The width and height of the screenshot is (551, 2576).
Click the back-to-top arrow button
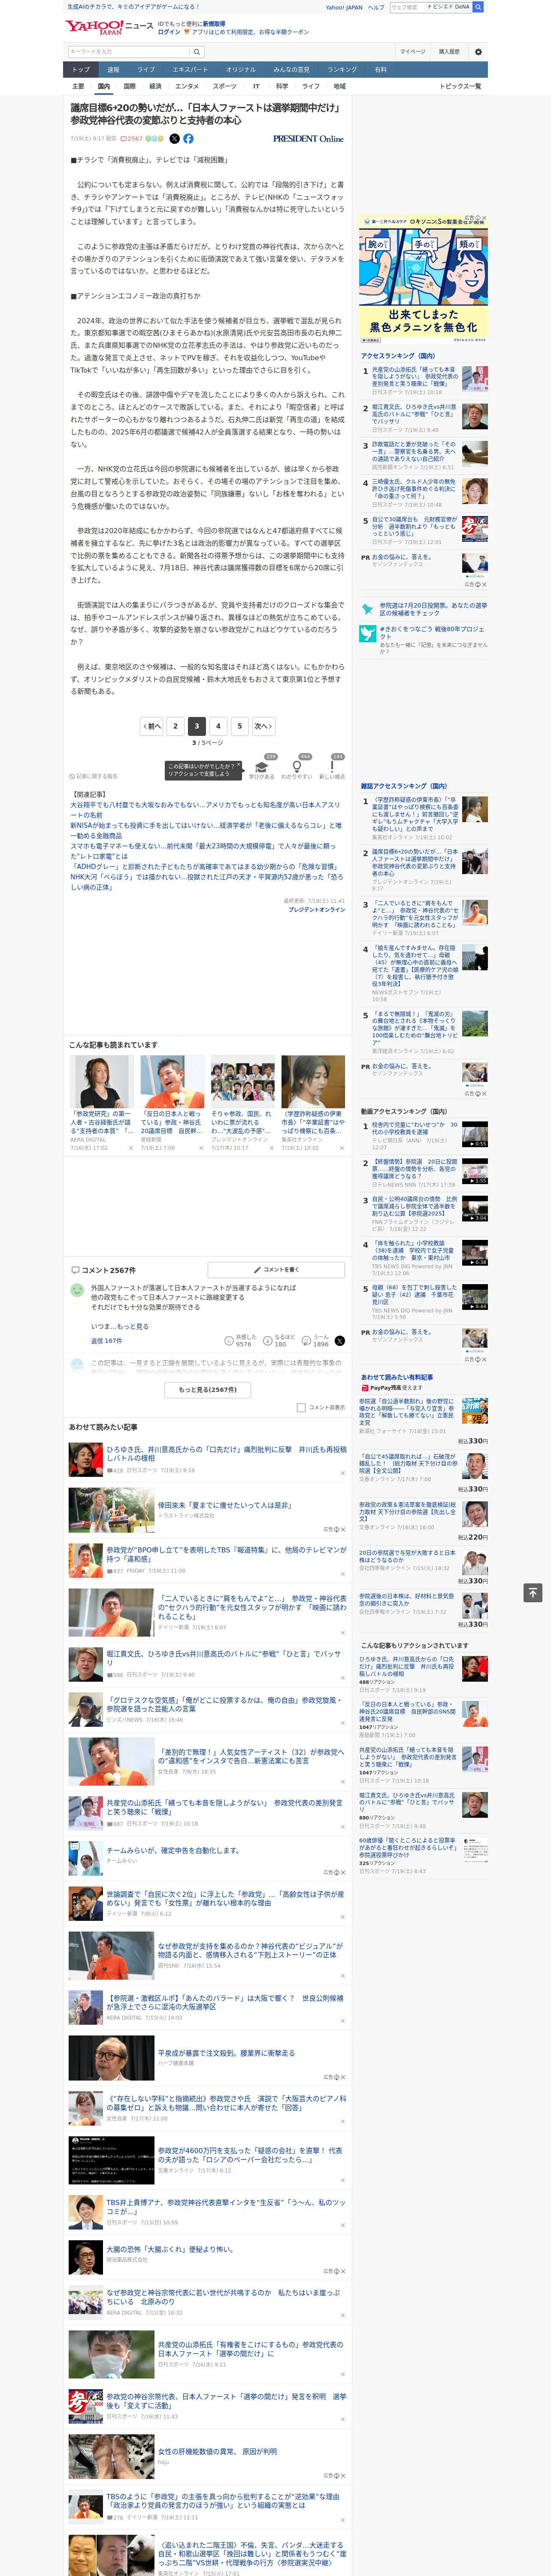(x=533, y=1592)
